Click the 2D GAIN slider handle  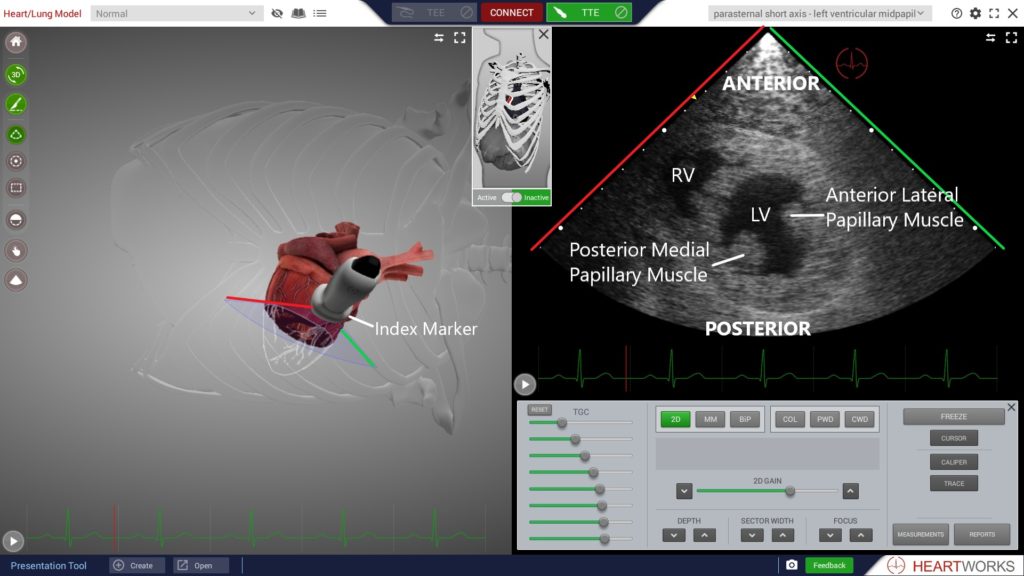coord(790,491)
